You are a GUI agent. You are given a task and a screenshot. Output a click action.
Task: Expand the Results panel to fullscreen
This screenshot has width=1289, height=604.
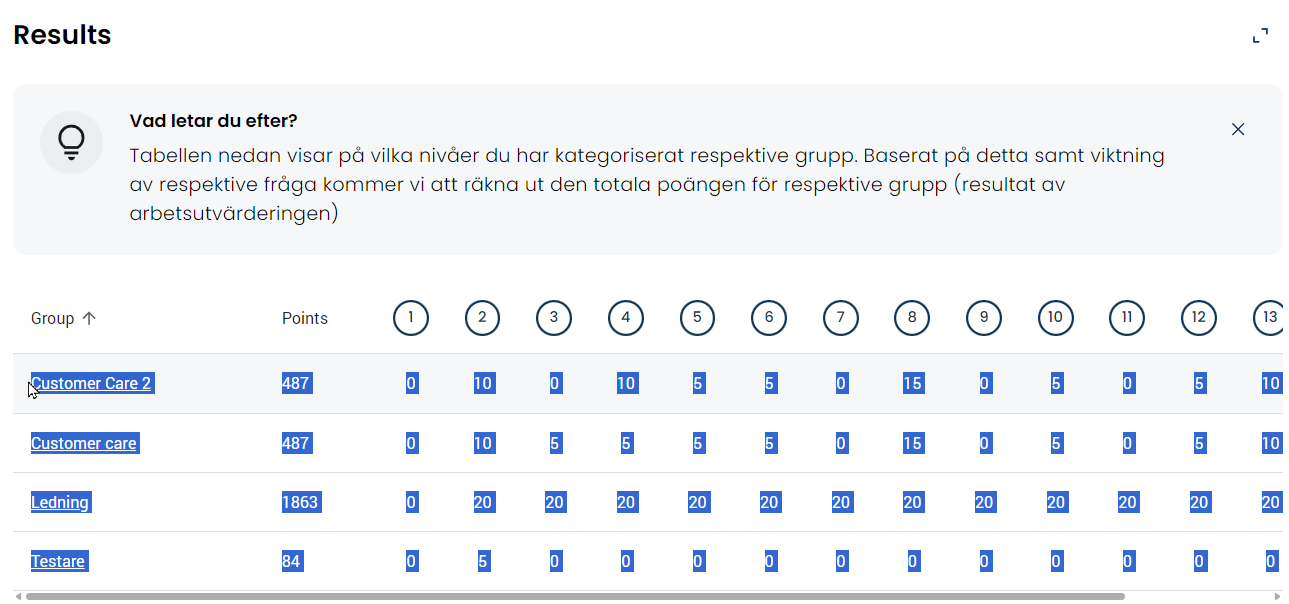tap(1260, 36)
